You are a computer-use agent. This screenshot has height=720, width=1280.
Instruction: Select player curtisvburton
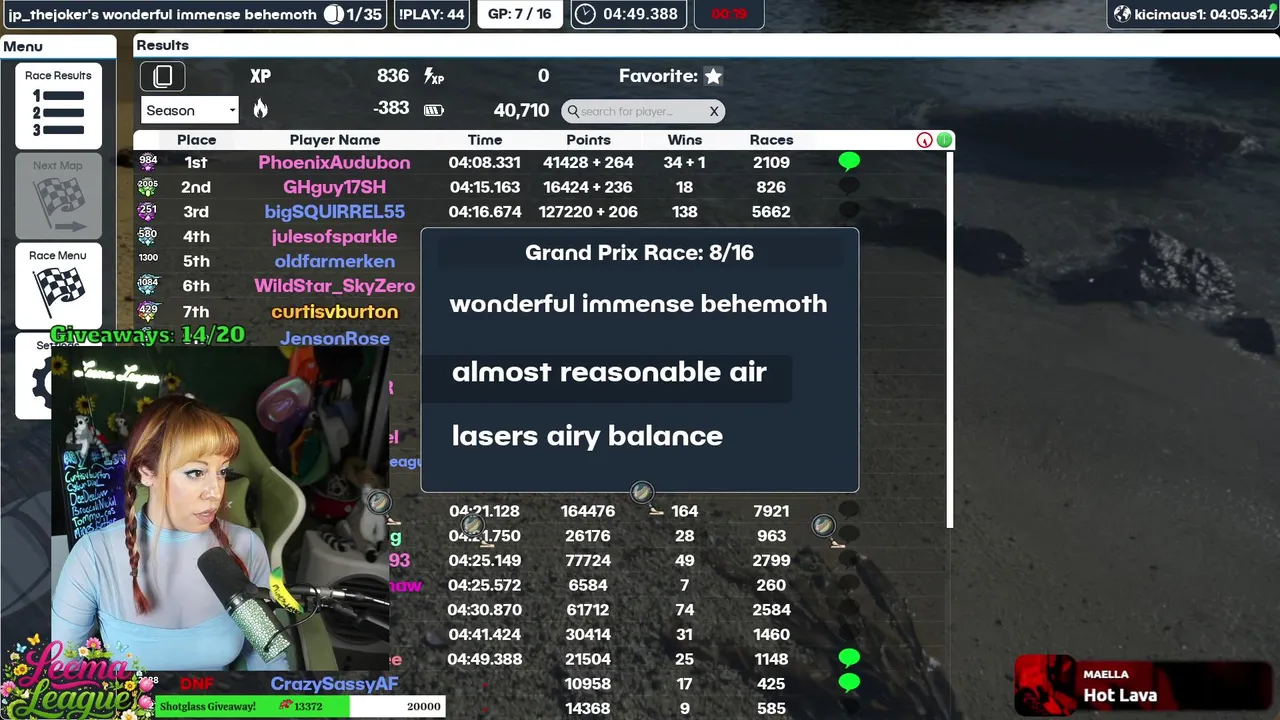click(x=334, y=312)
